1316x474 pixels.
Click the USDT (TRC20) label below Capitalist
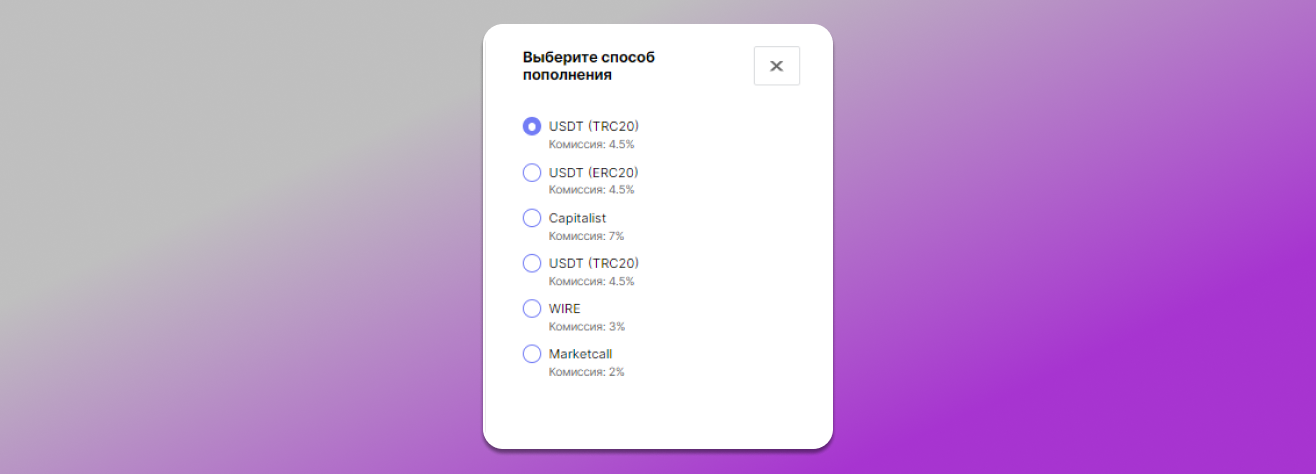593,263
